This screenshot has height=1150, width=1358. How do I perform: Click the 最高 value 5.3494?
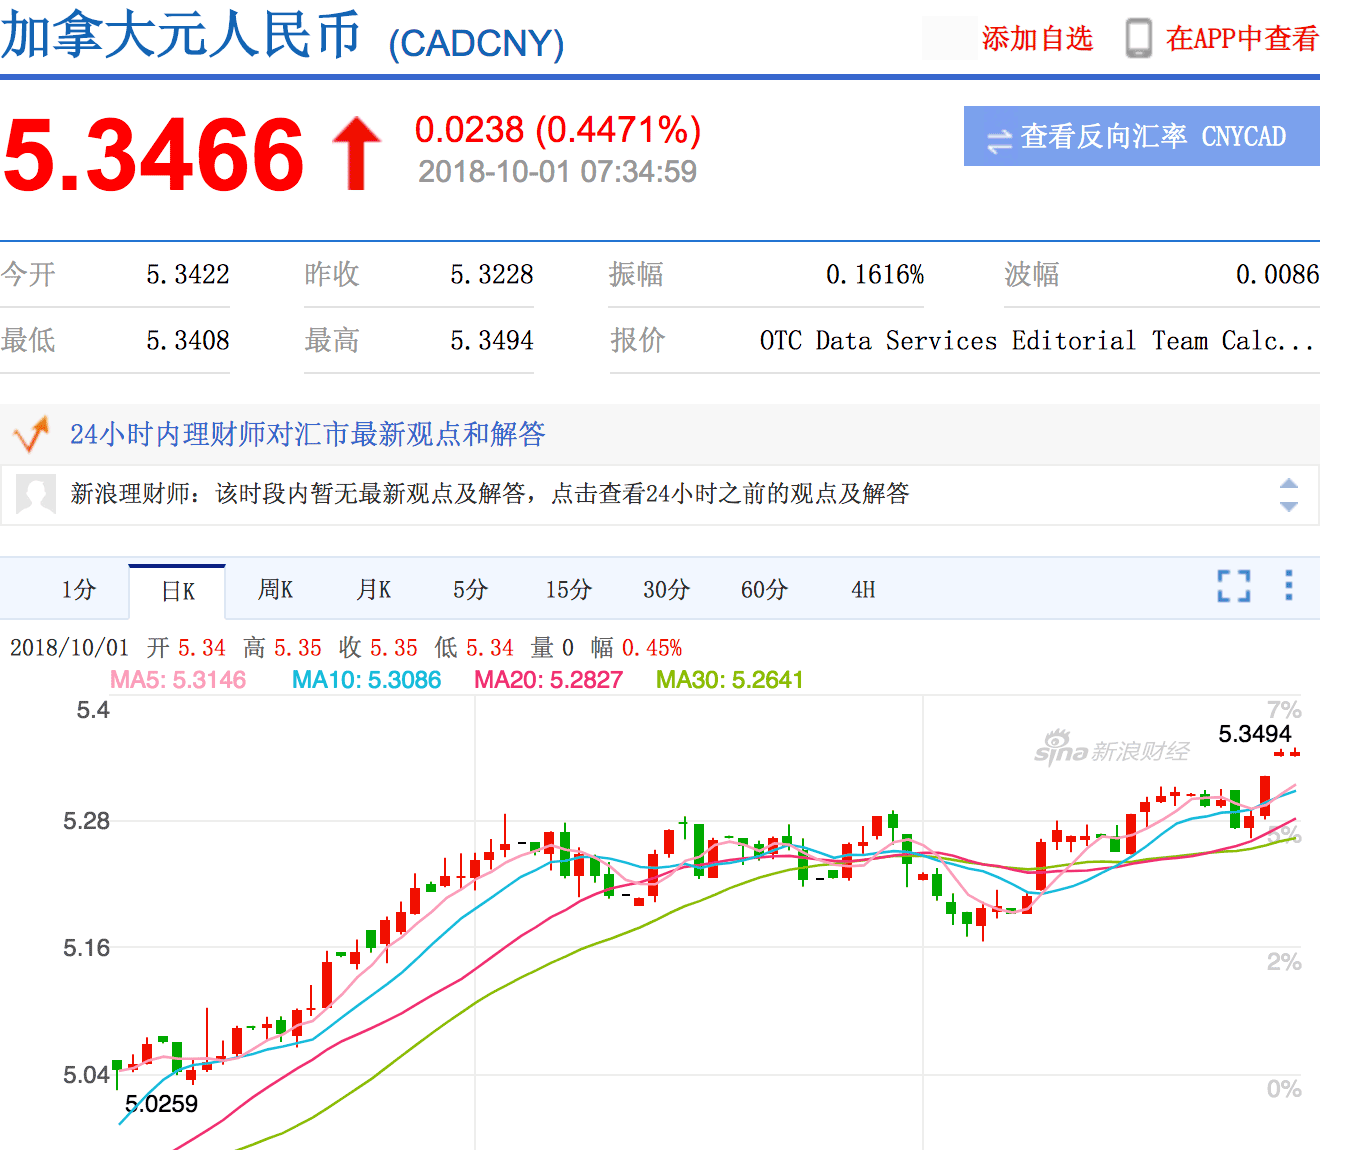click(x=492, y=341)
